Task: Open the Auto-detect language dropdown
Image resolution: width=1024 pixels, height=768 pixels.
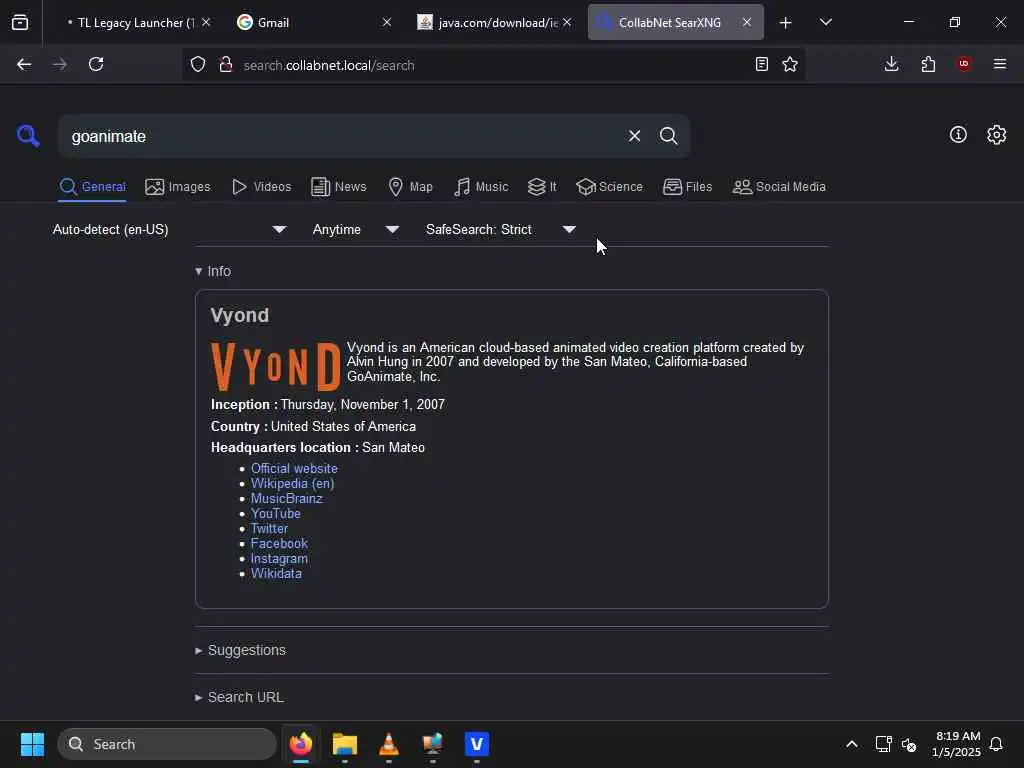Action: pyautogui.click(x=169, y=229)
